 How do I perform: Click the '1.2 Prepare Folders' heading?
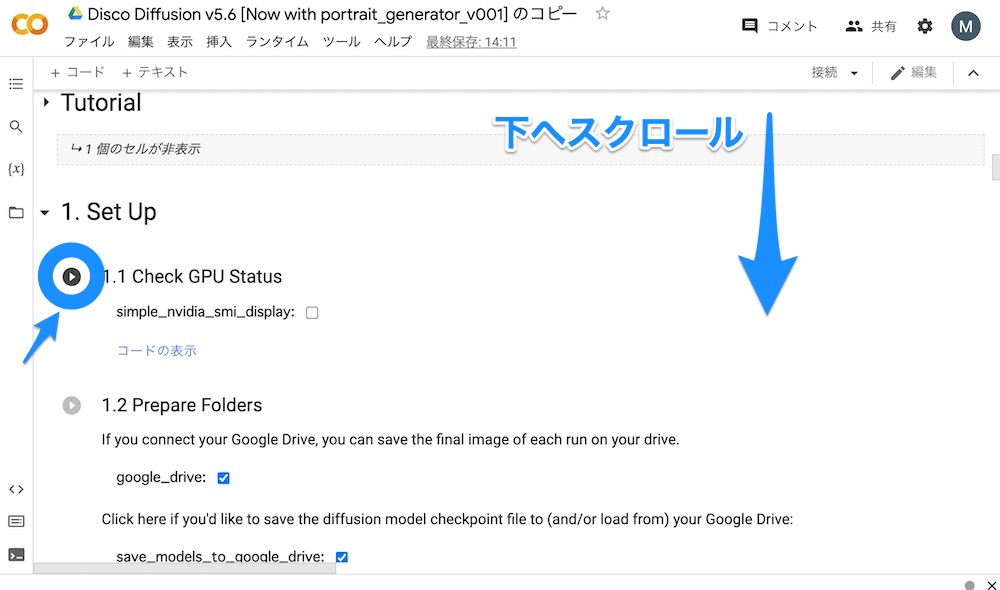coord(182,406)
